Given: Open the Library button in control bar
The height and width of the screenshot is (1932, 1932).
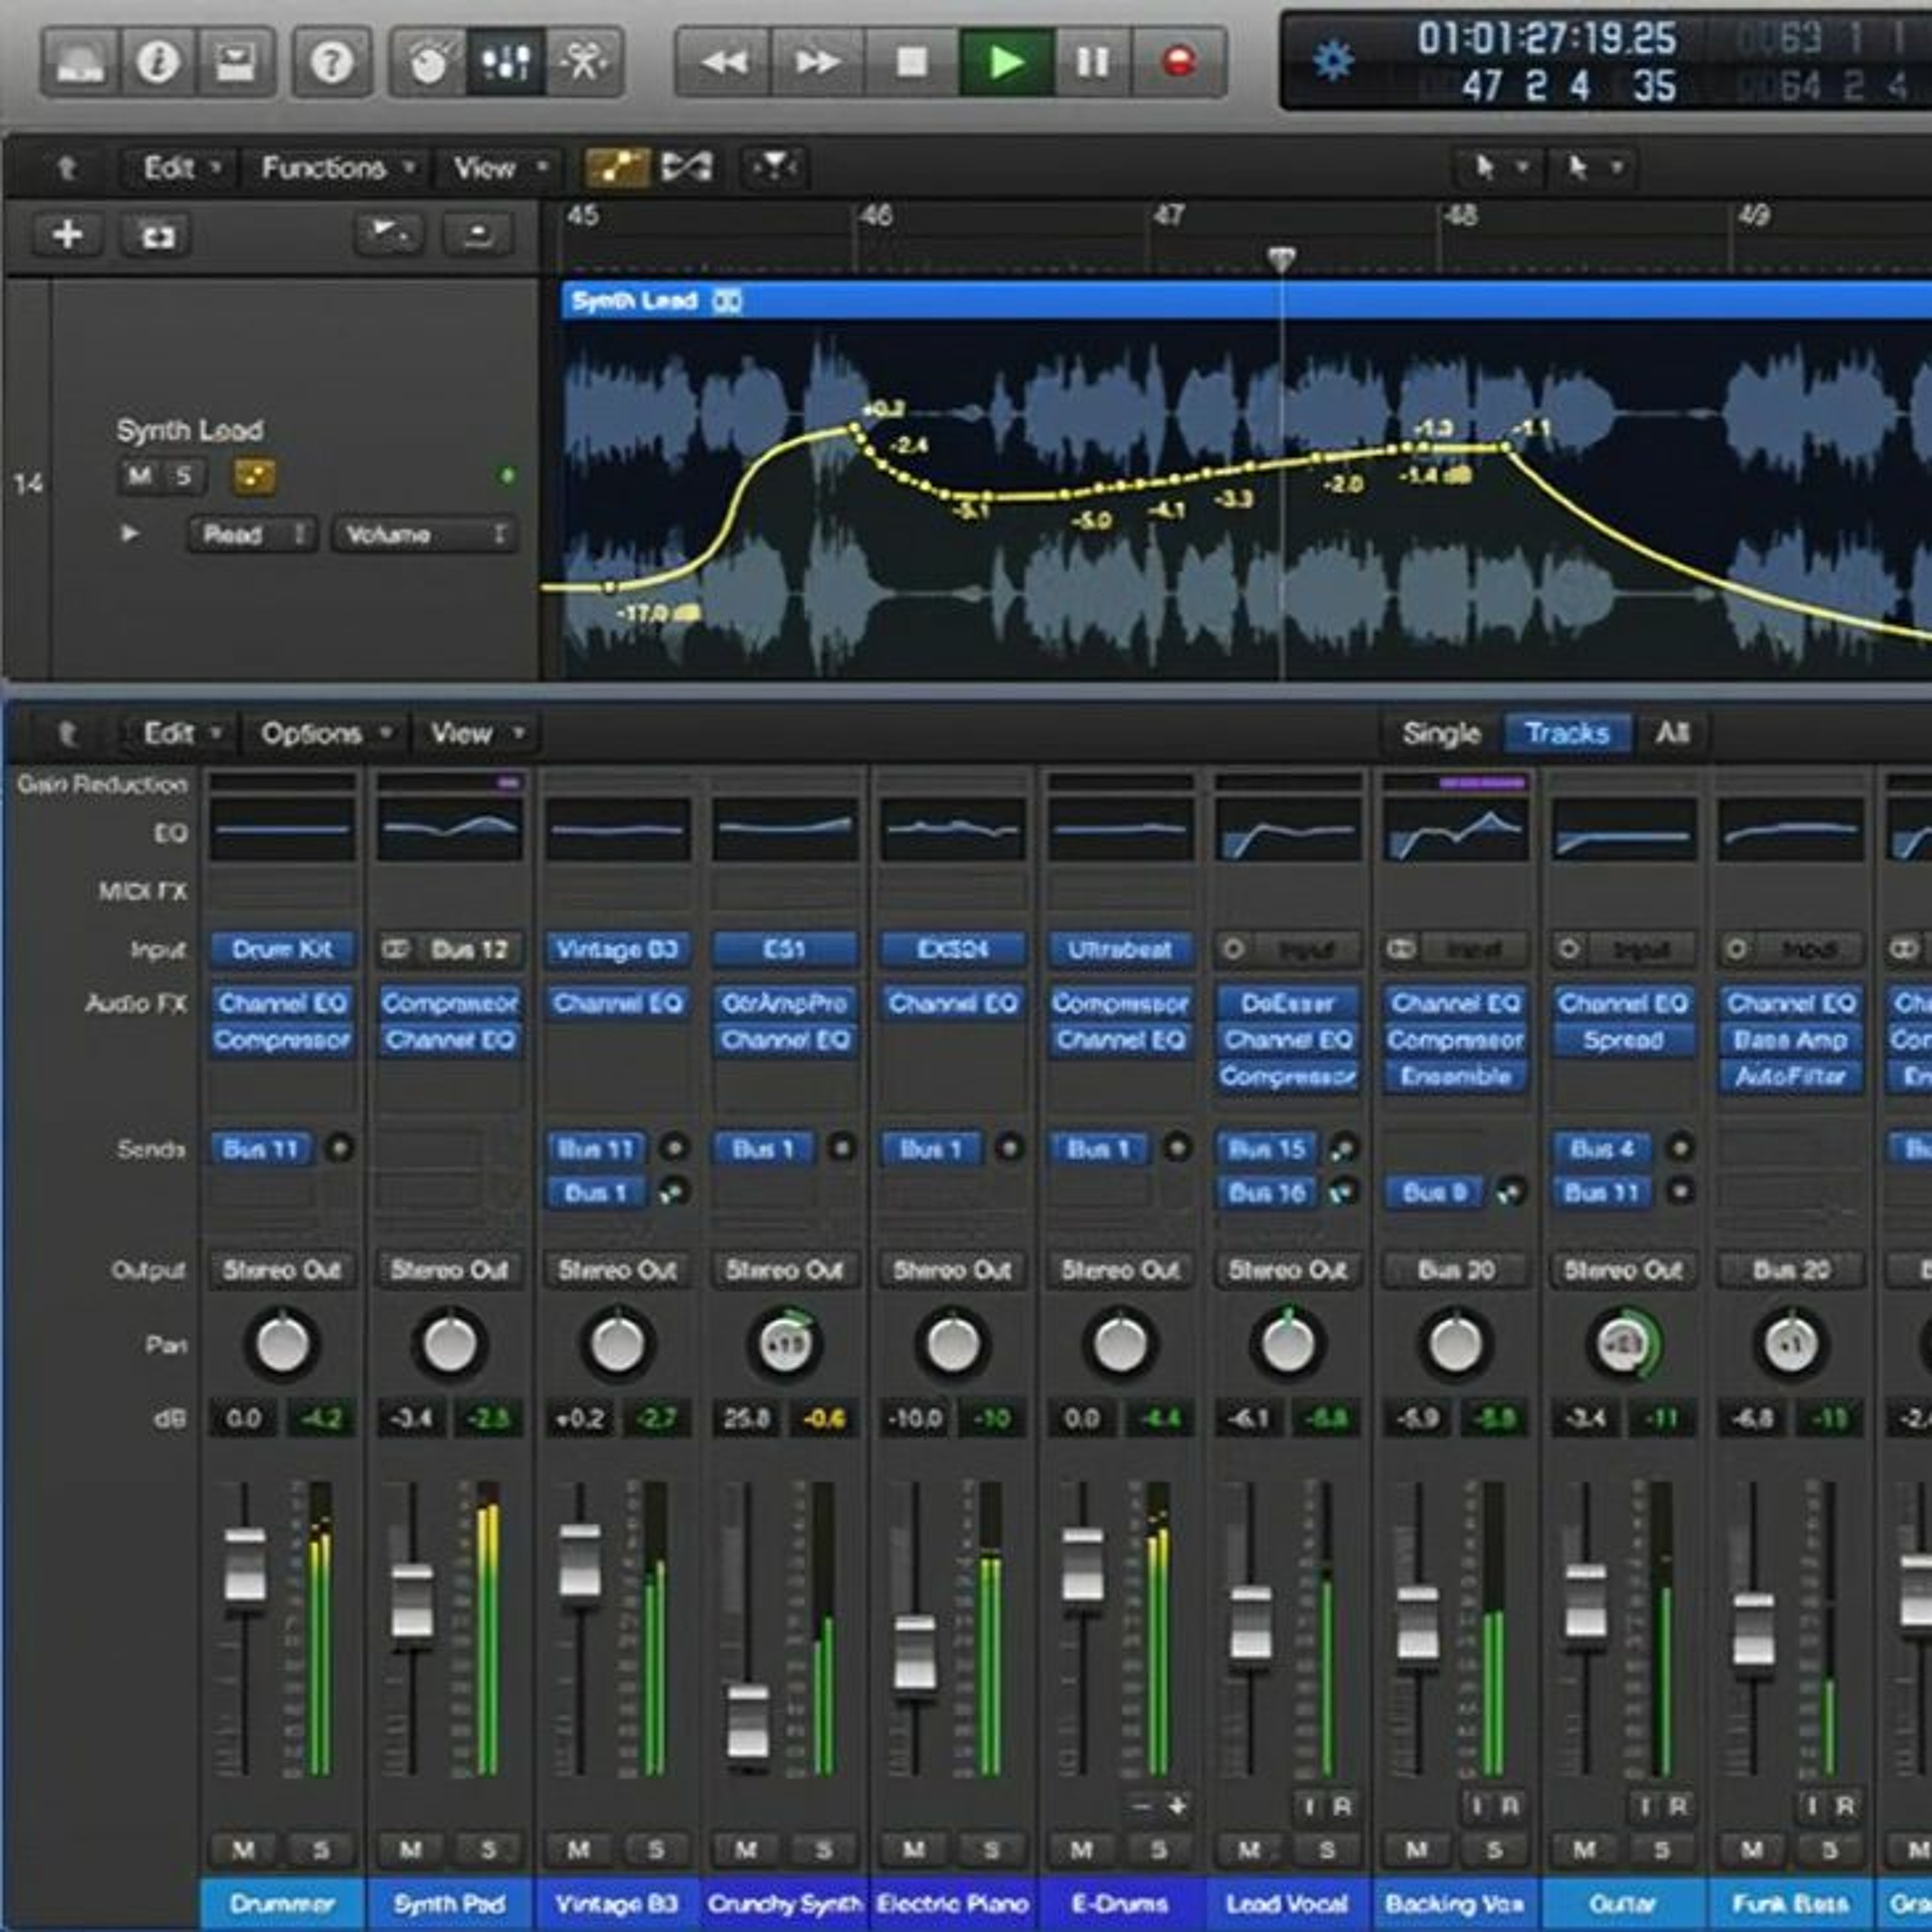Looking at the screenshot, I should point(80,62).
